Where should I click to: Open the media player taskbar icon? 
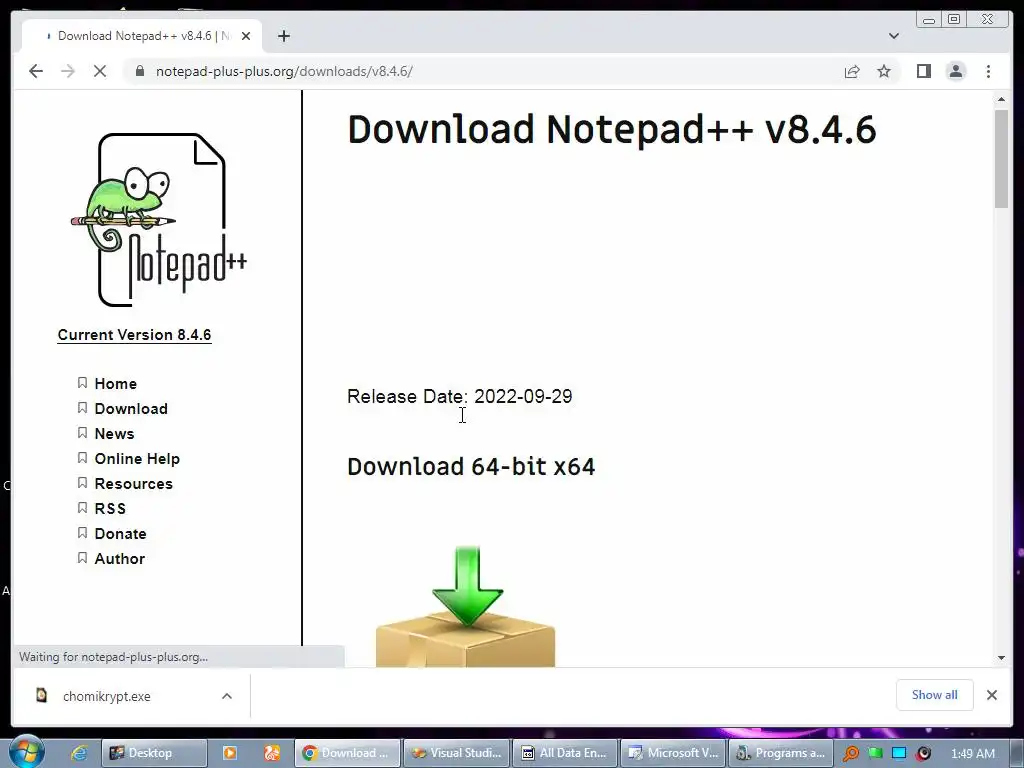pos(230,753)
